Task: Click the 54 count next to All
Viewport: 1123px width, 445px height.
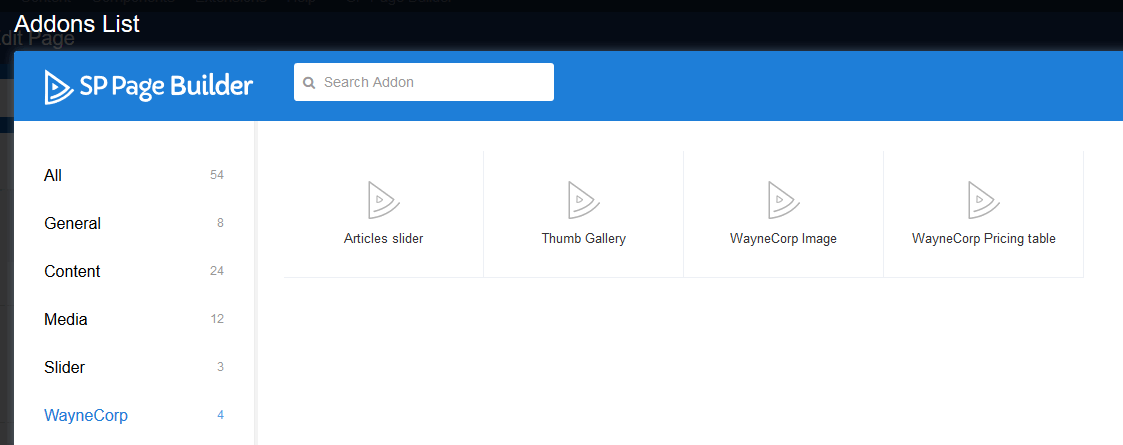Action: pos(216,175)
